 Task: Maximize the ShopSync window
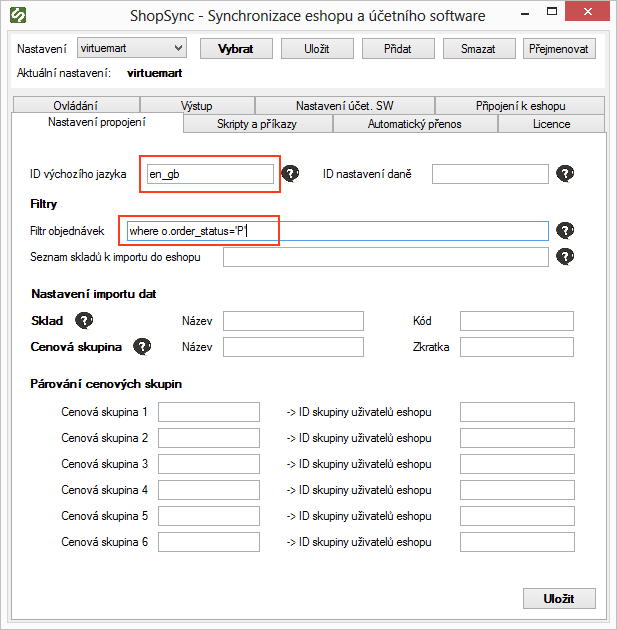[x=552, y=12]
